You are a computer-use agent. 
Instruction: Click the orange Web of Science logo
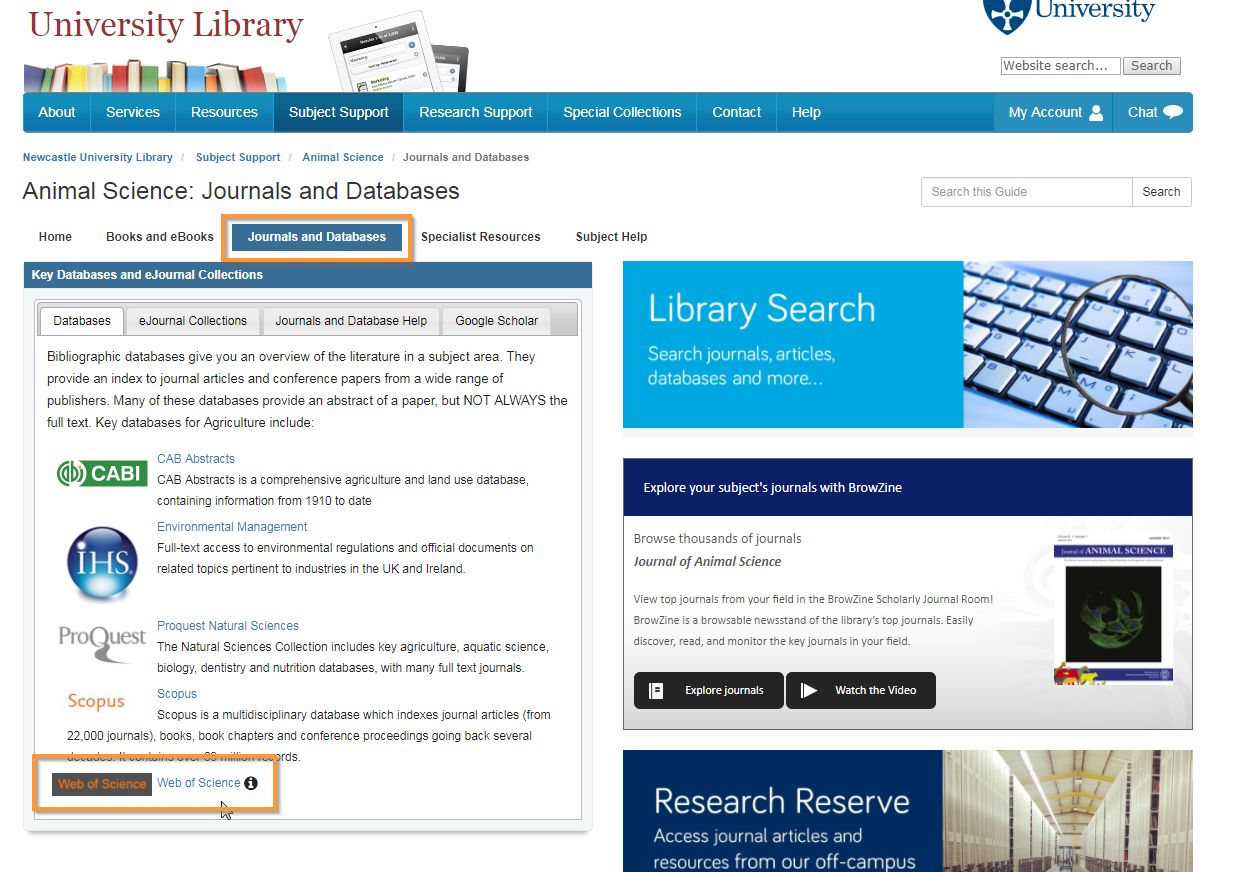tap(102, 784)
